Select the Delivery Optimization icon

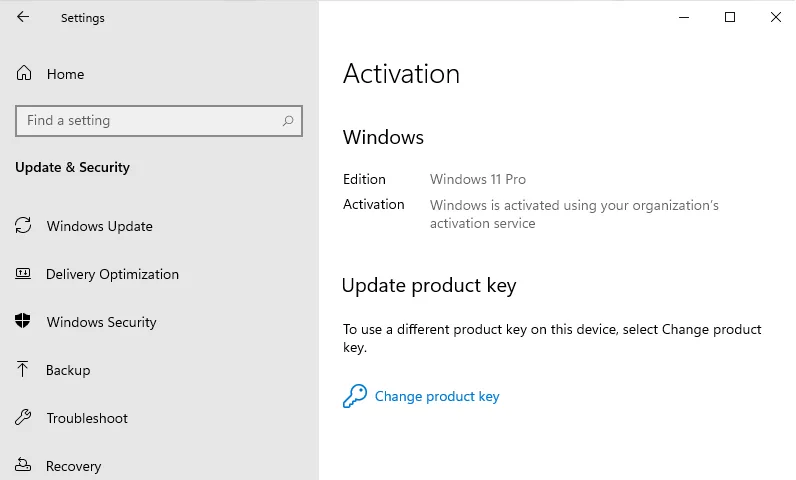coord(23,274)
